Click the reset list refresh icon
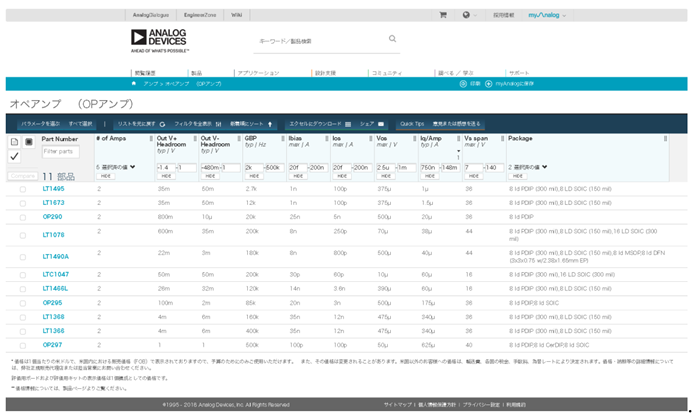The width and height of the screenshot is (696, 417). [162, 124]
